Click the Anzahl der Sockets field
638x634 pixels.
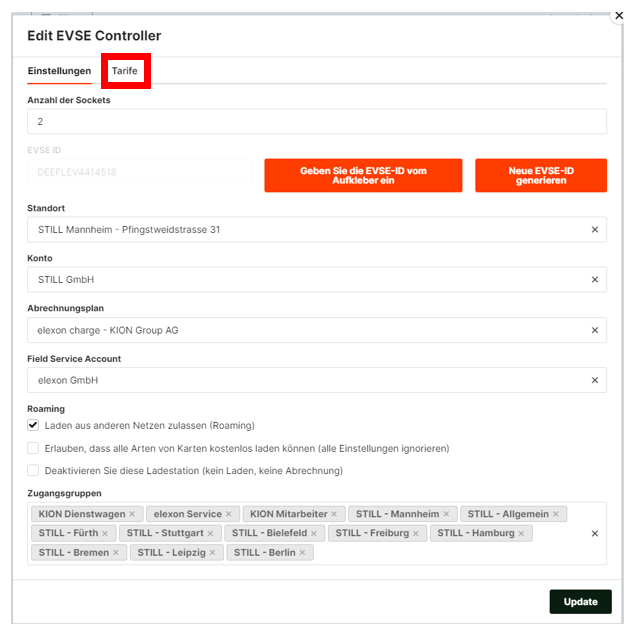tap(317, 121)
